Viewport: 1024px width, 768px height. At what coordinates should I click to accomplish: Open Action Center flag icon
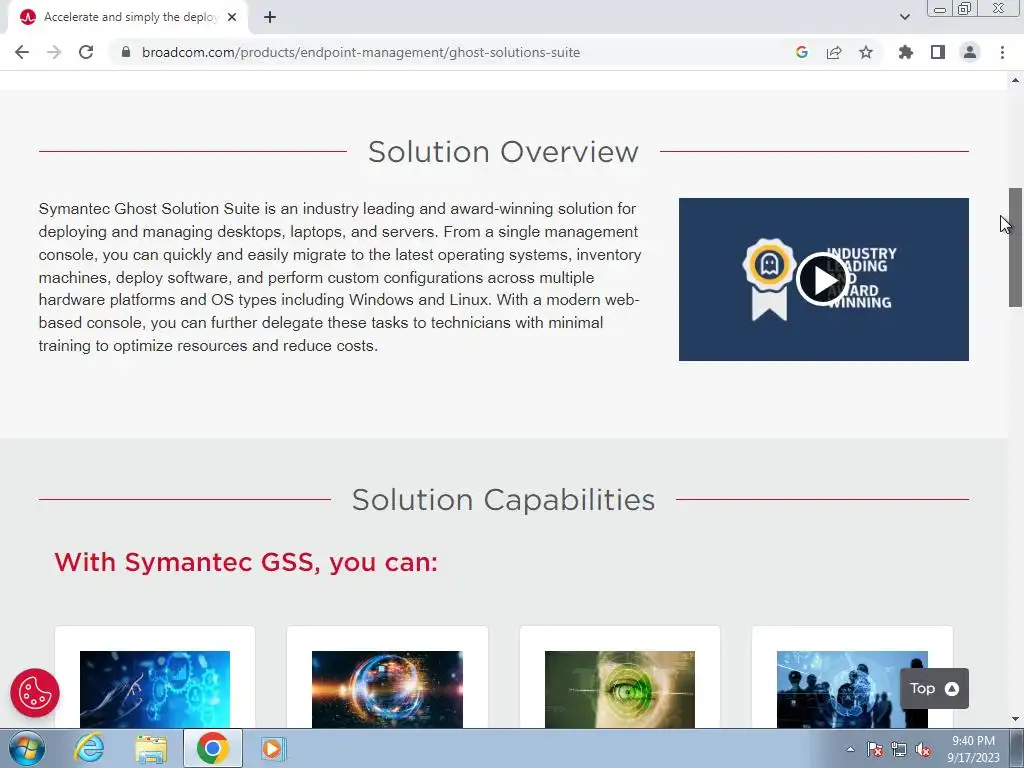874,749
